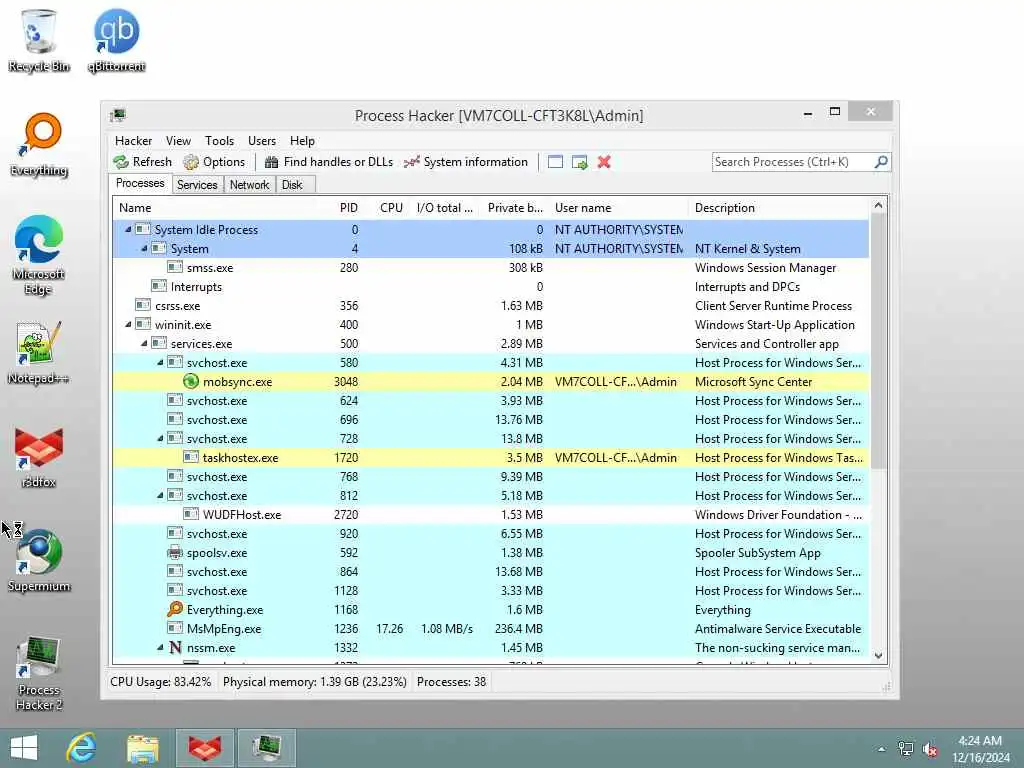Click the Search Processes input field
Image resolution: width=1024 pixels, height=768 pixels.
(x=792, y=162)
